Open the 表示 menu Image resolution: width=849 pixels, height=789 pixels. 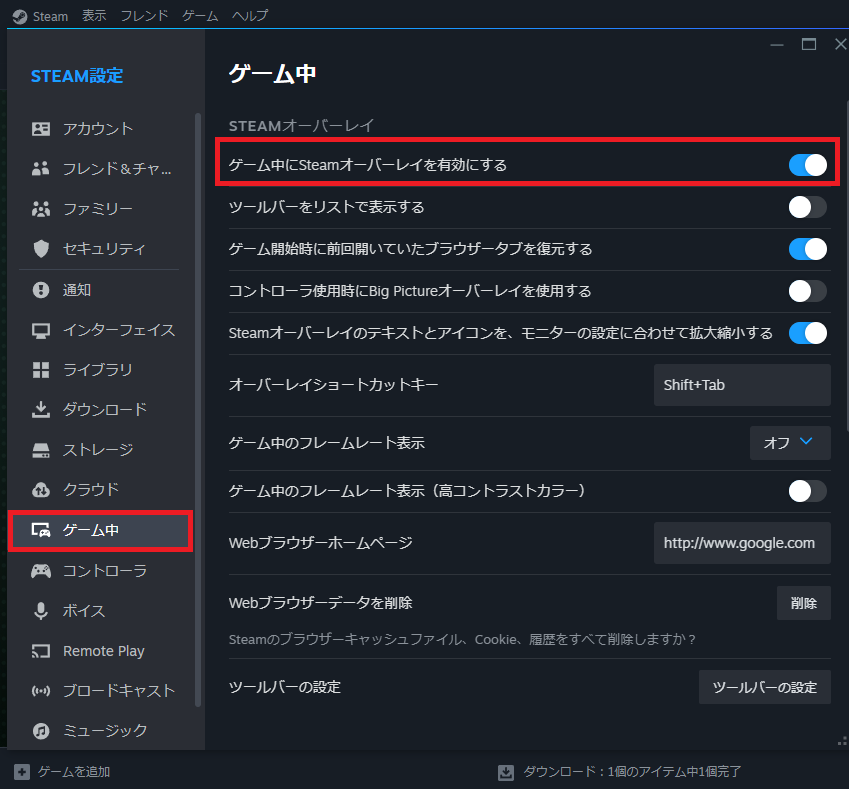(x=94, y=16)
